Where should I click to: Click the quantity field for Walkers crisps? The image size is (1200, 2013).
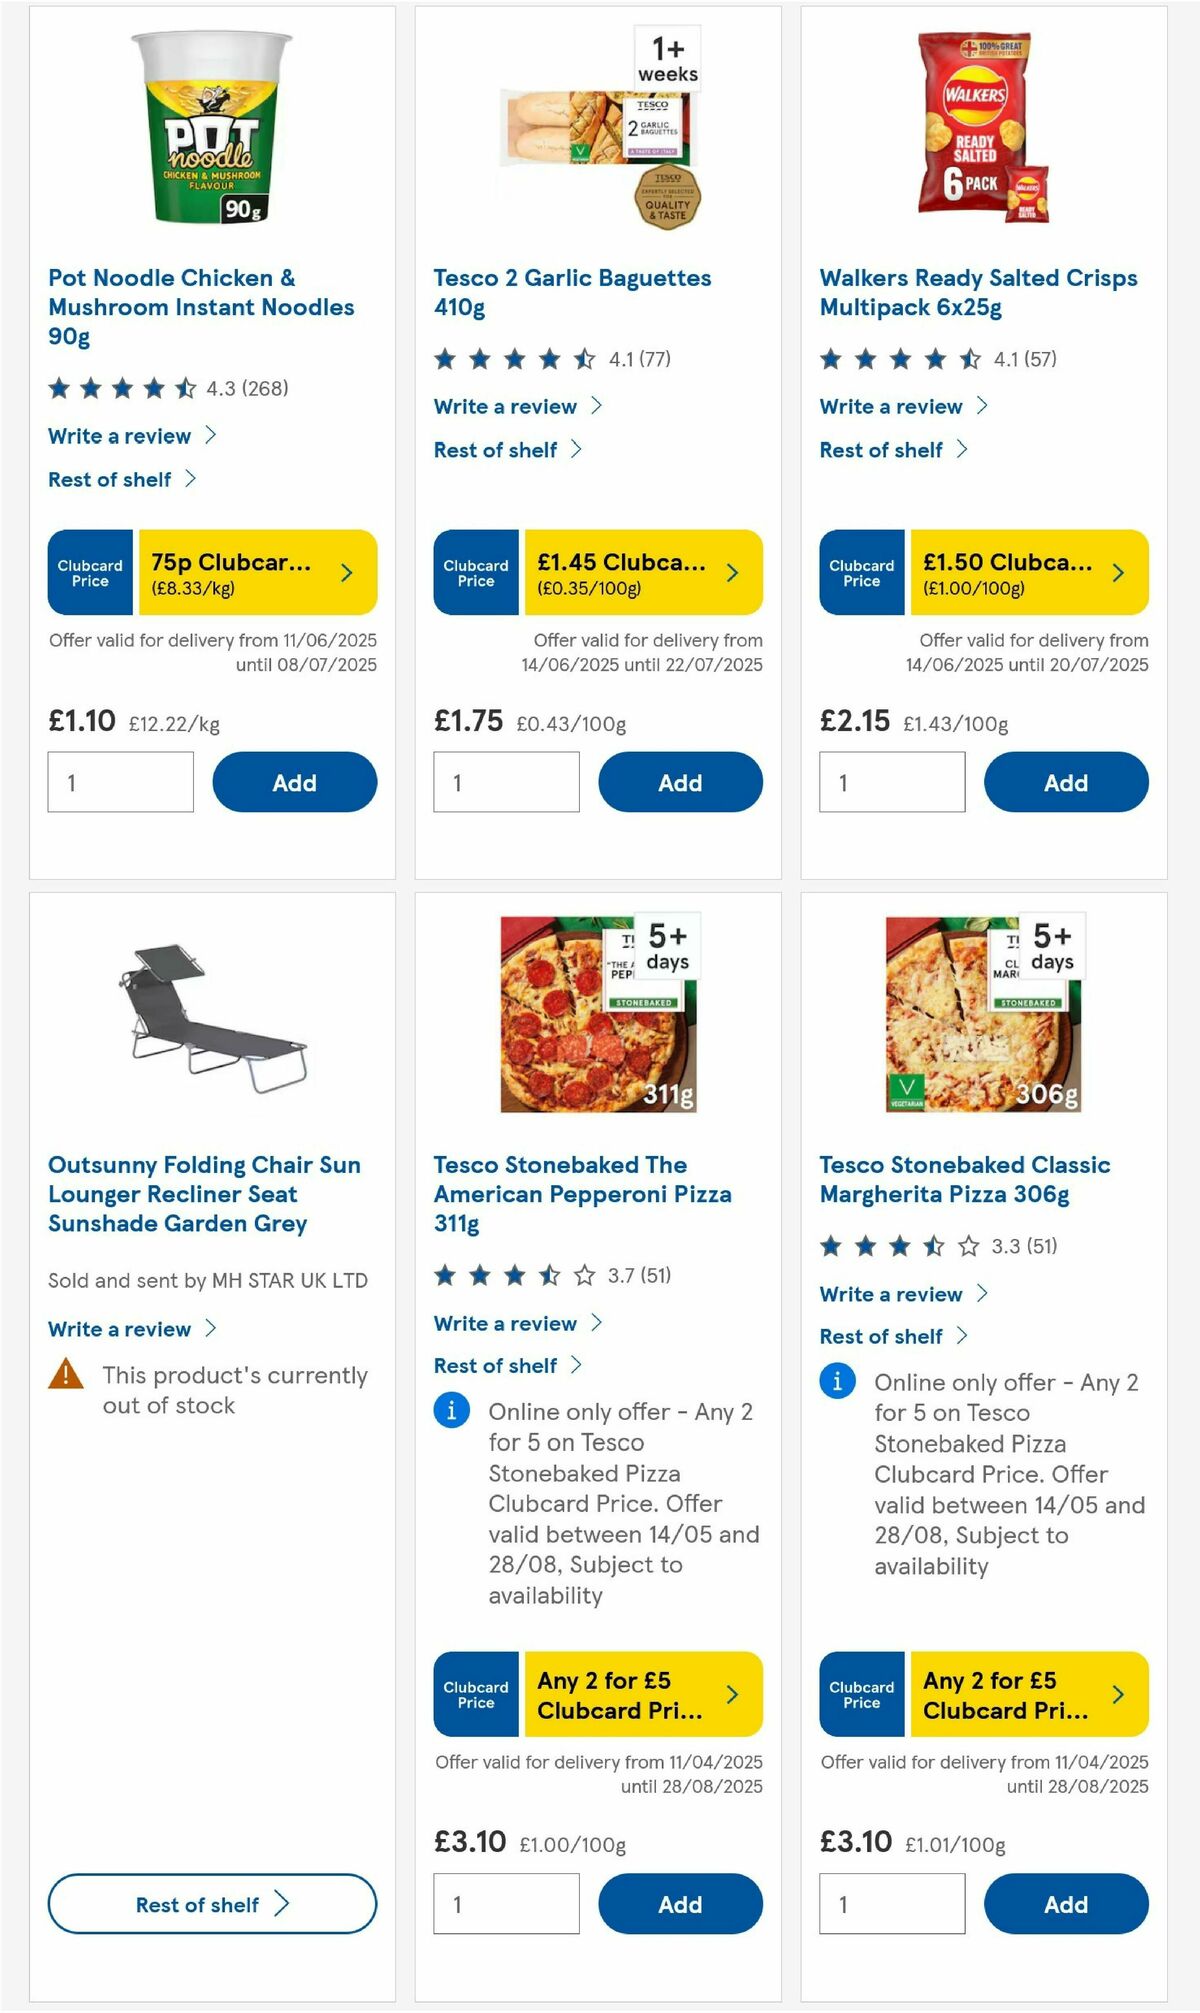(891, 781)
